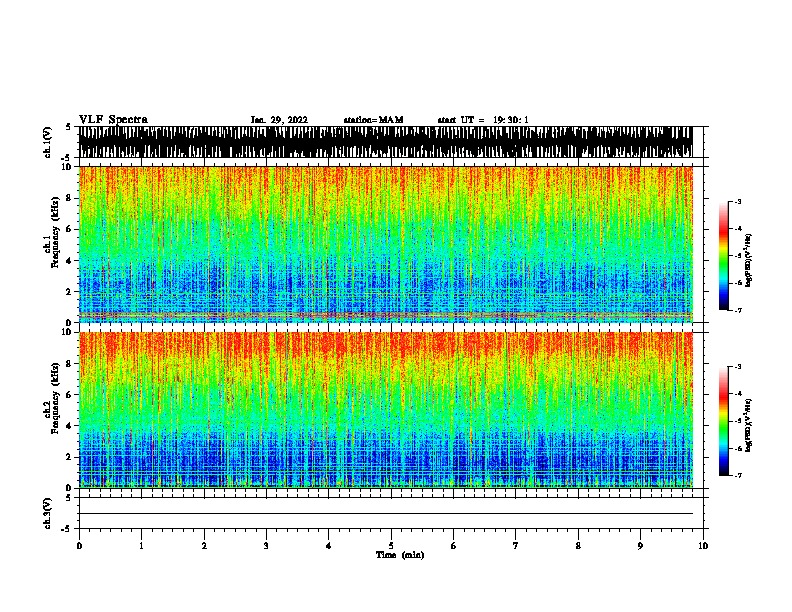
Task: Click the ch.1 spectrogram panel
Action: point(386,244)
